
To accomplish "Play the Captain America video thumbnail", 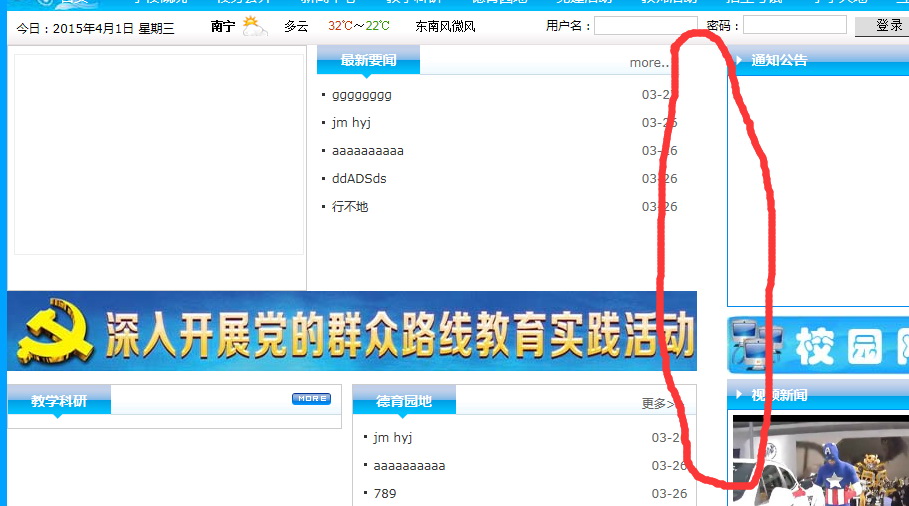I will coord(820,461).
